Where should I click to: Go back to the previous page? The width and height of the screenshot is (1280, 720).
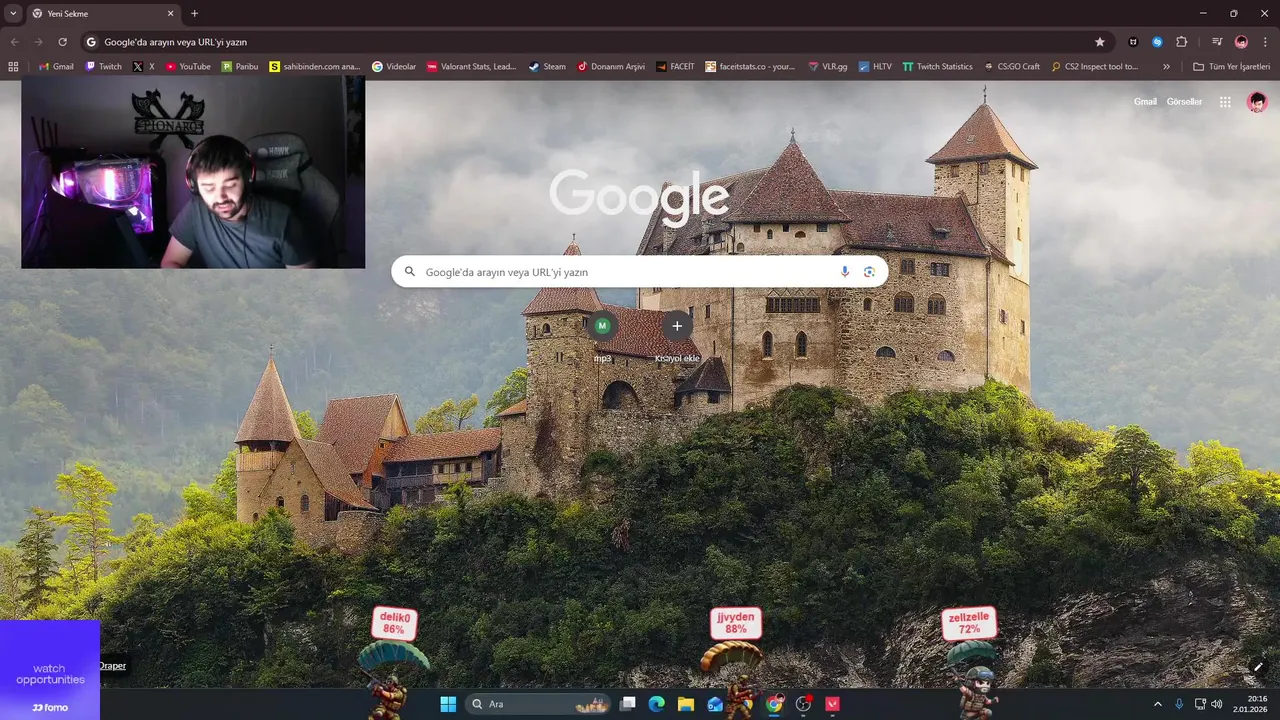(x=14, y=42)
